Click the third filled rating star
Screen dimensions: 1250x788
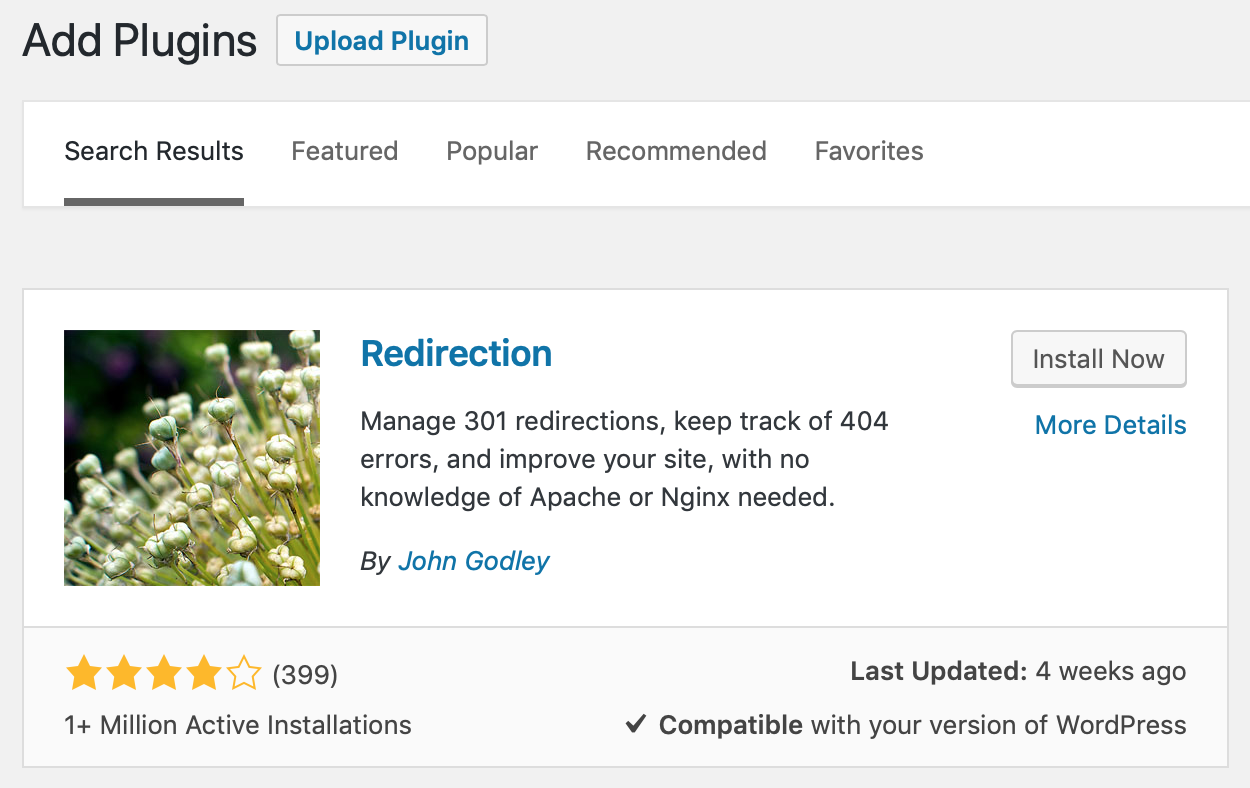click(163, 675)
